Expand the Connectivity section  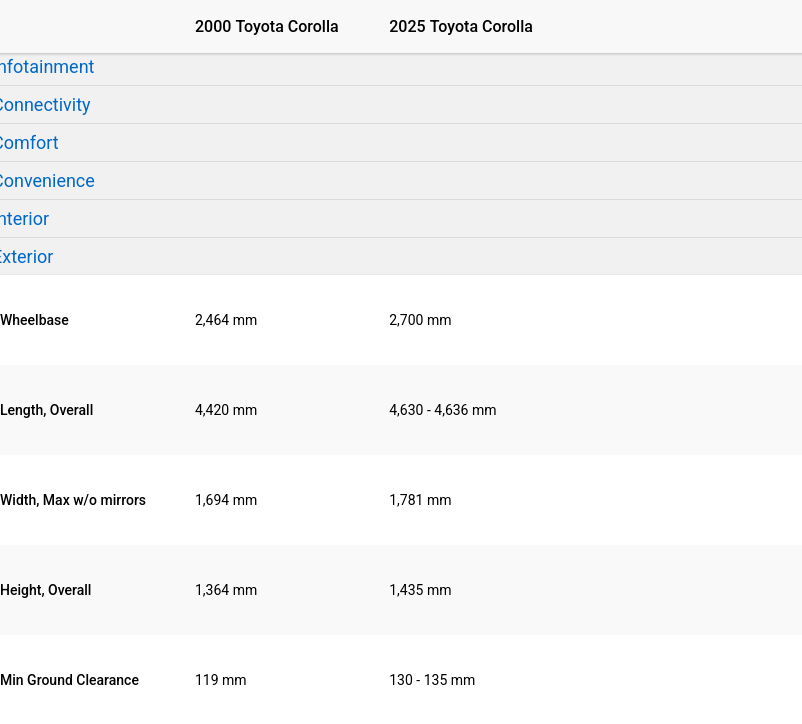[44, 105]
